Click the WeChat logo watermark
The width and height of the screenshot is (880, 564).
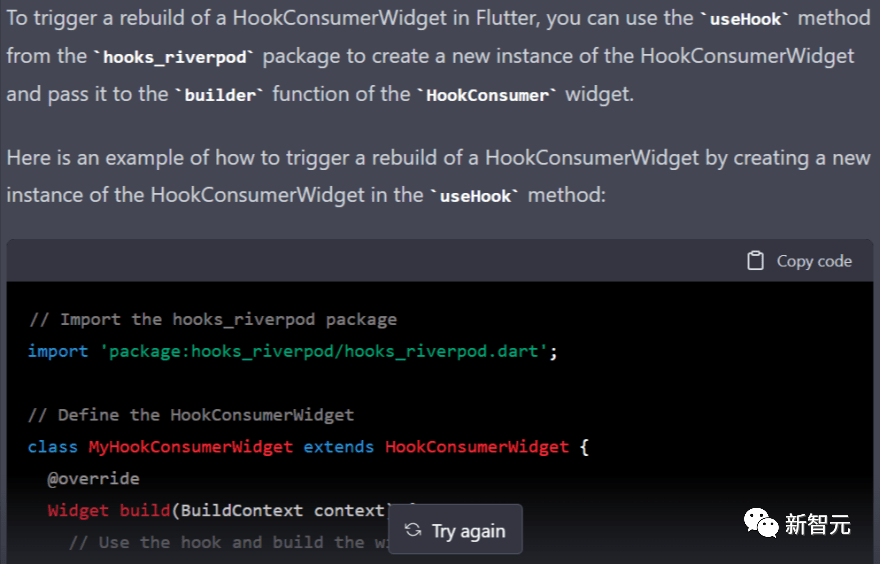[761, 524]
